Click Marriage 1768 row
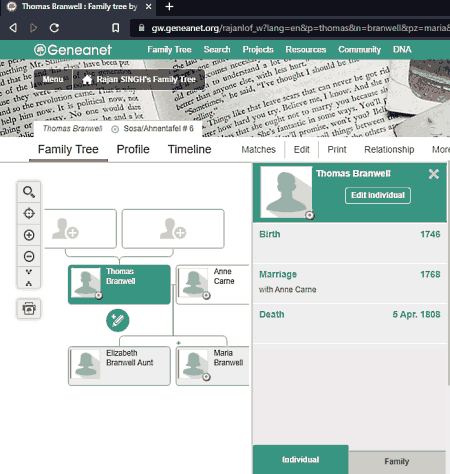The width and height of the screenshot is (450, 474). click(x=349, y=283)
